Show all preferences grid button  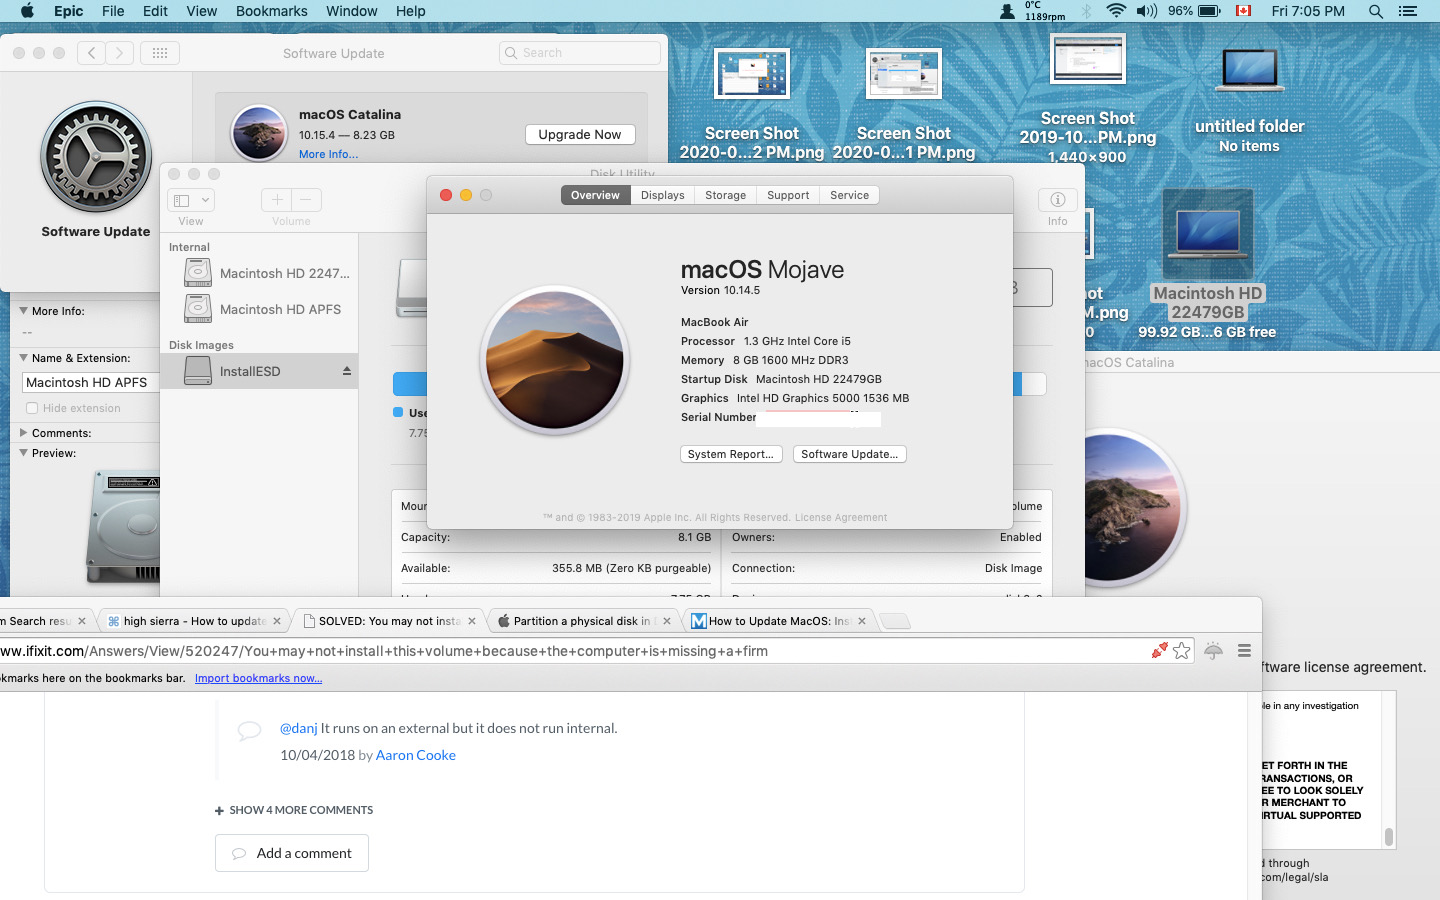point(160,53)
